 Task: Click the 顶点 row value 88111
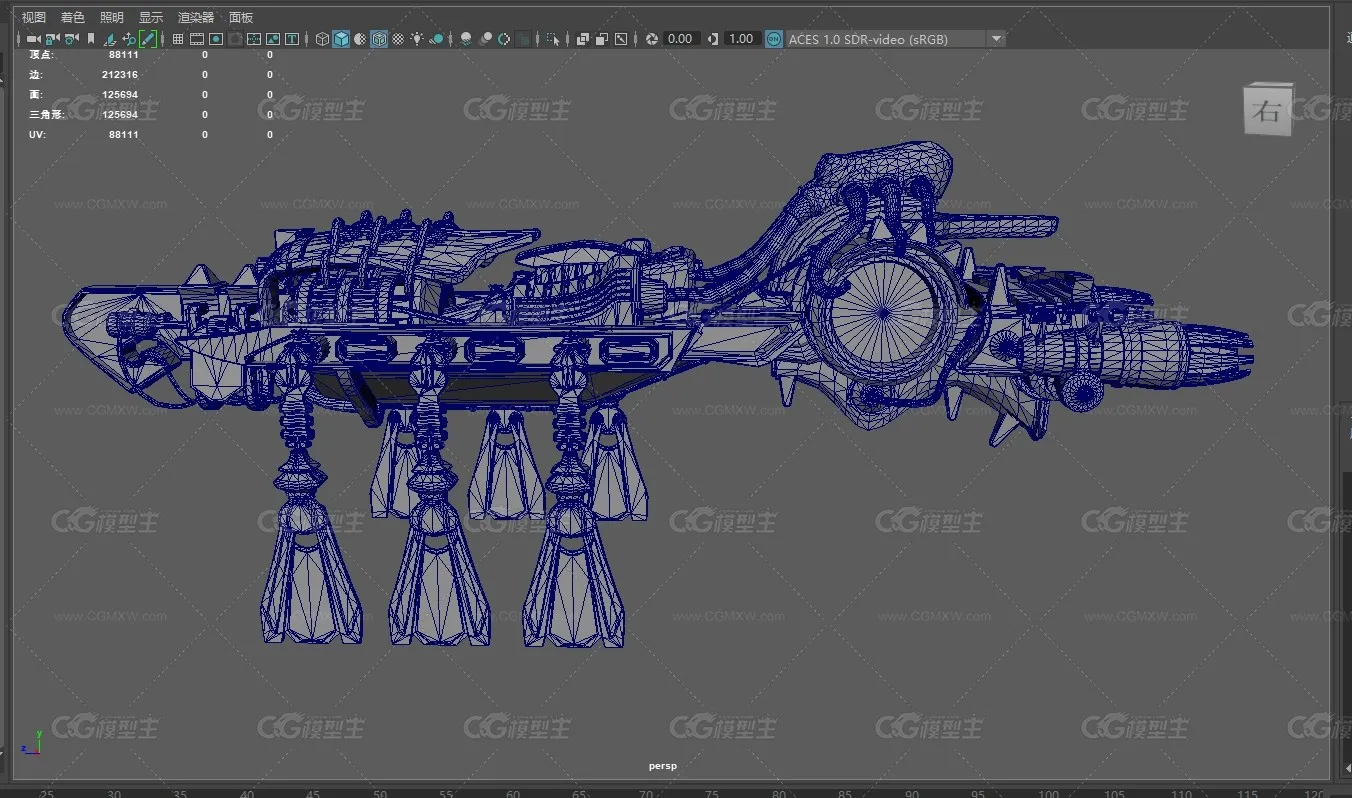coord(124,55)
